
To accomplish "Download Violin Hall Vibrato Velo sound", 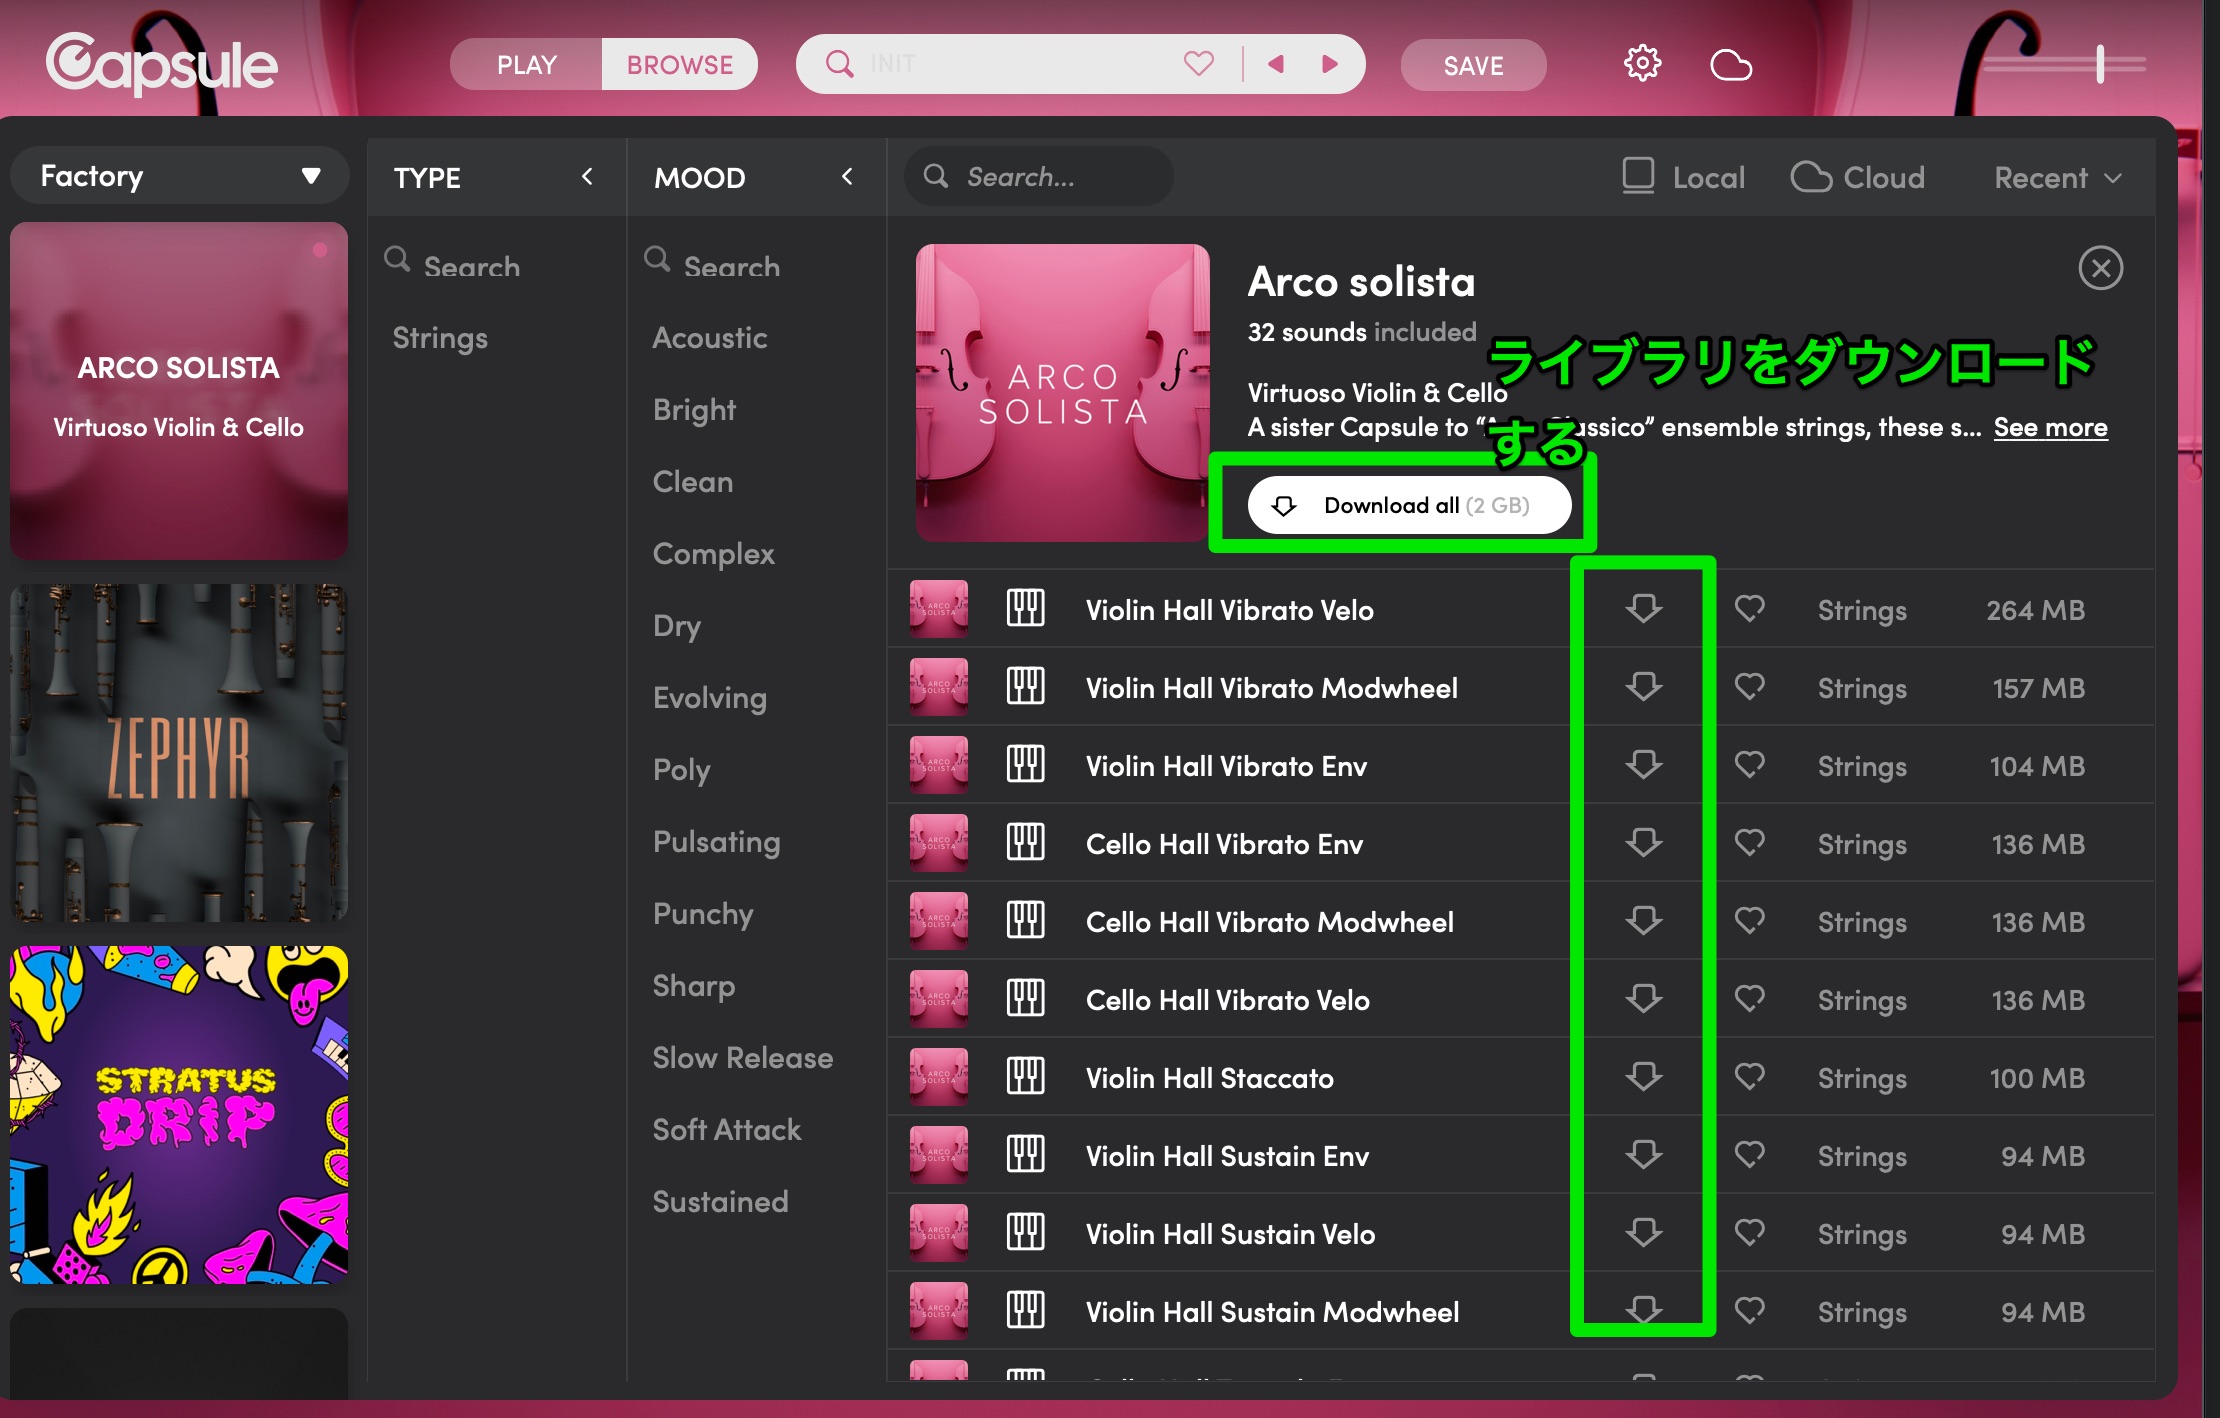I will click(1643, 609).
